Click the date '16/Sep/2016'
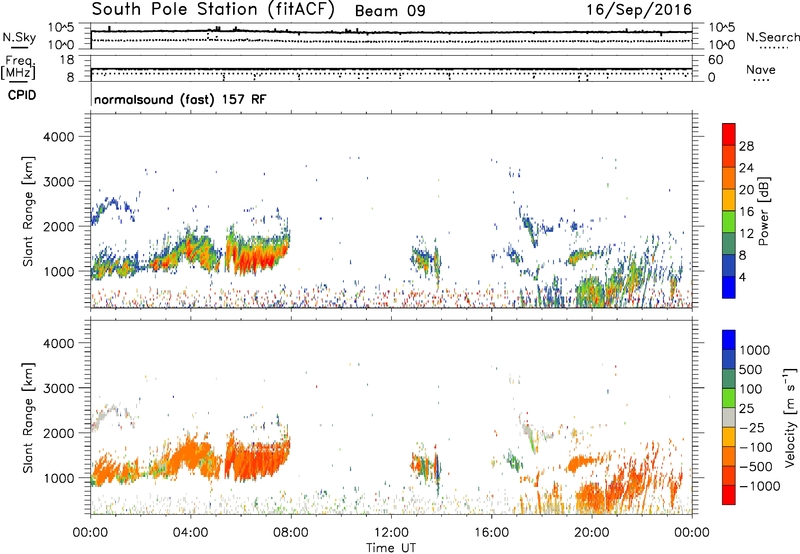This screenshot has width=800, height=554. (639, 9)
